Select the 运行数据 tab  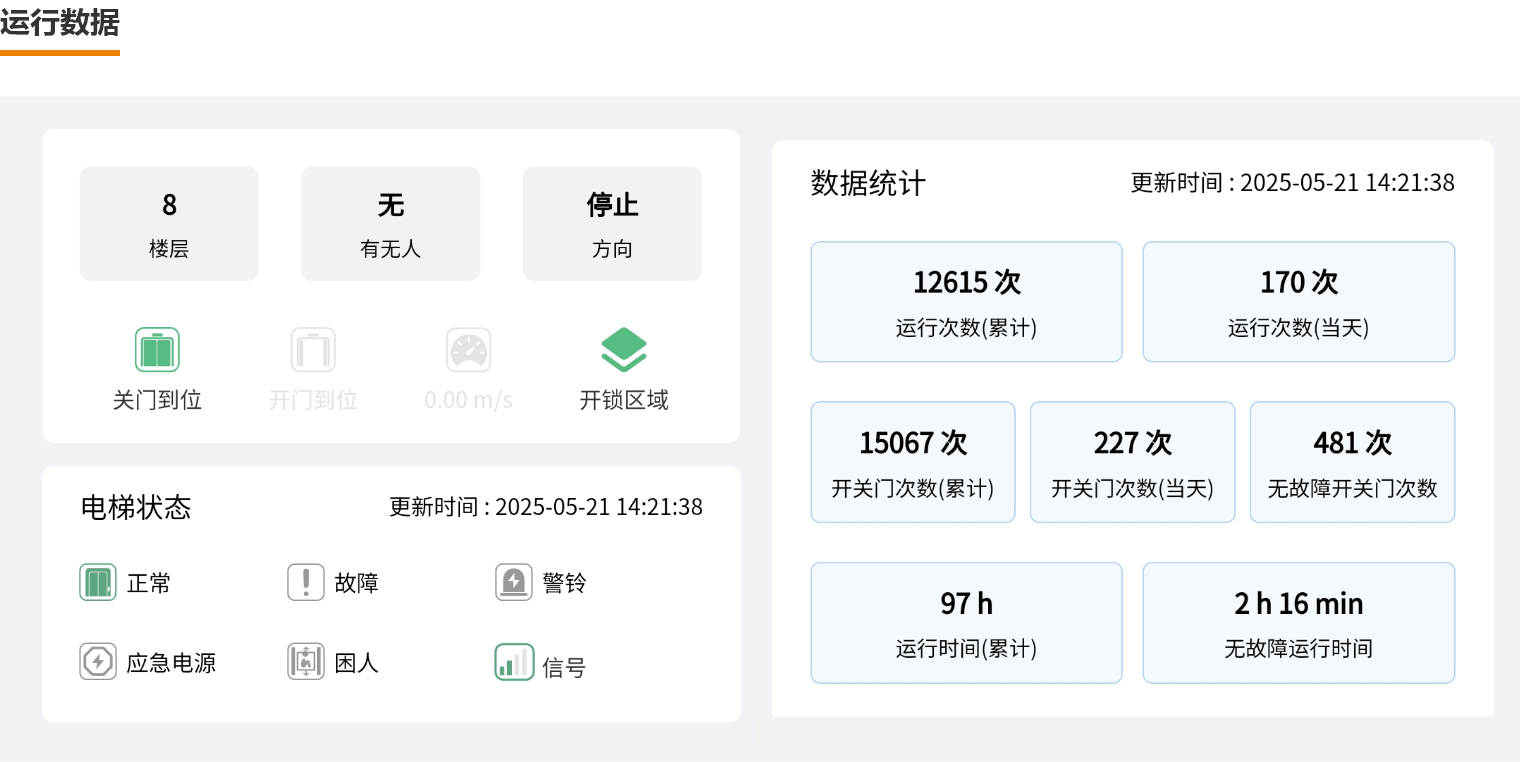60,24
